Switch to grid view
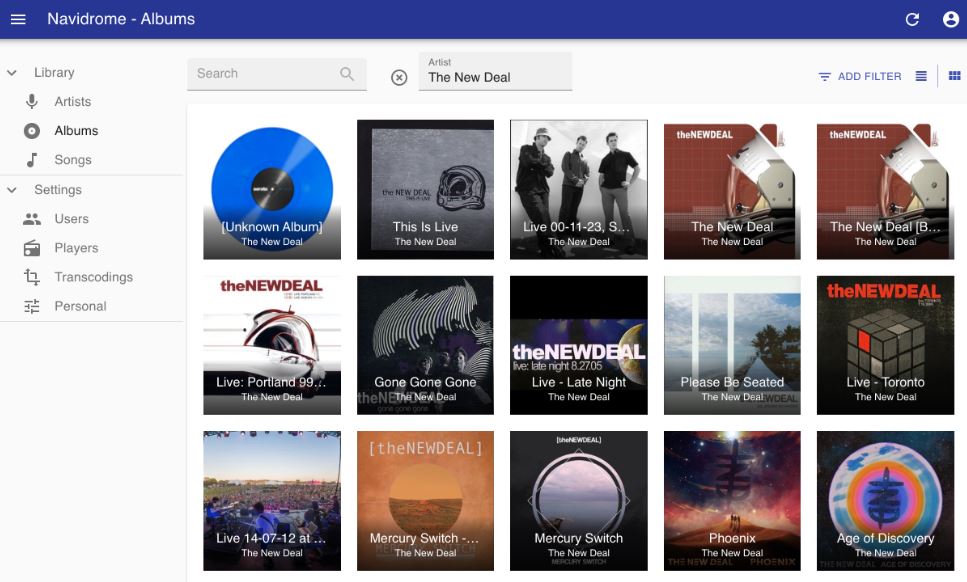 pos(954,76)
